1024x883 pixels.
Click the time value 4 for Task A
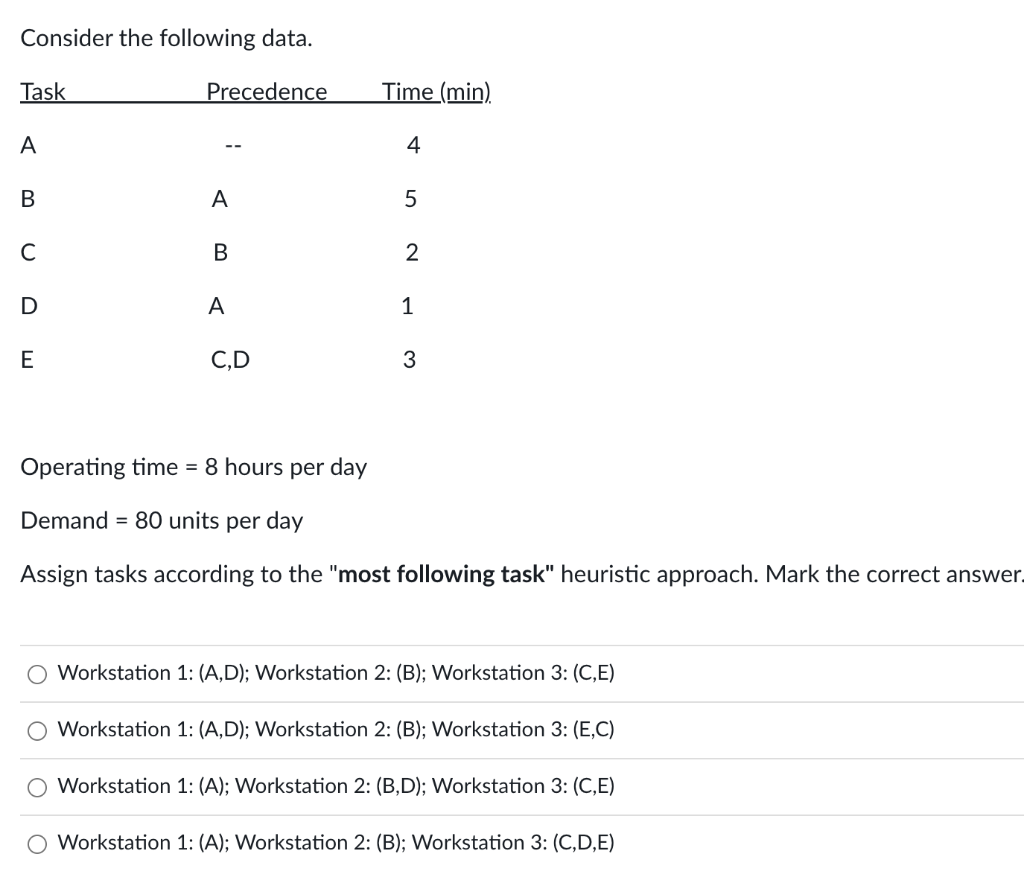pos(412,145)
